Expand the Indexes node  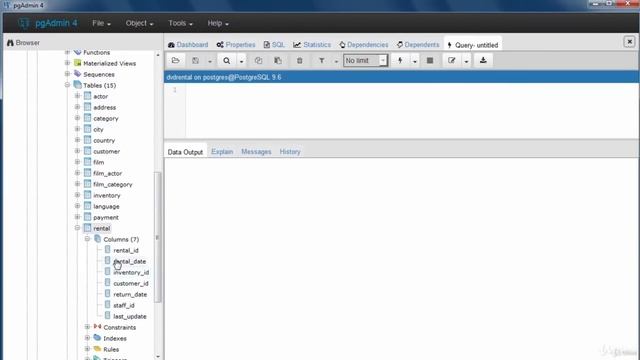(x=87, y=338)
